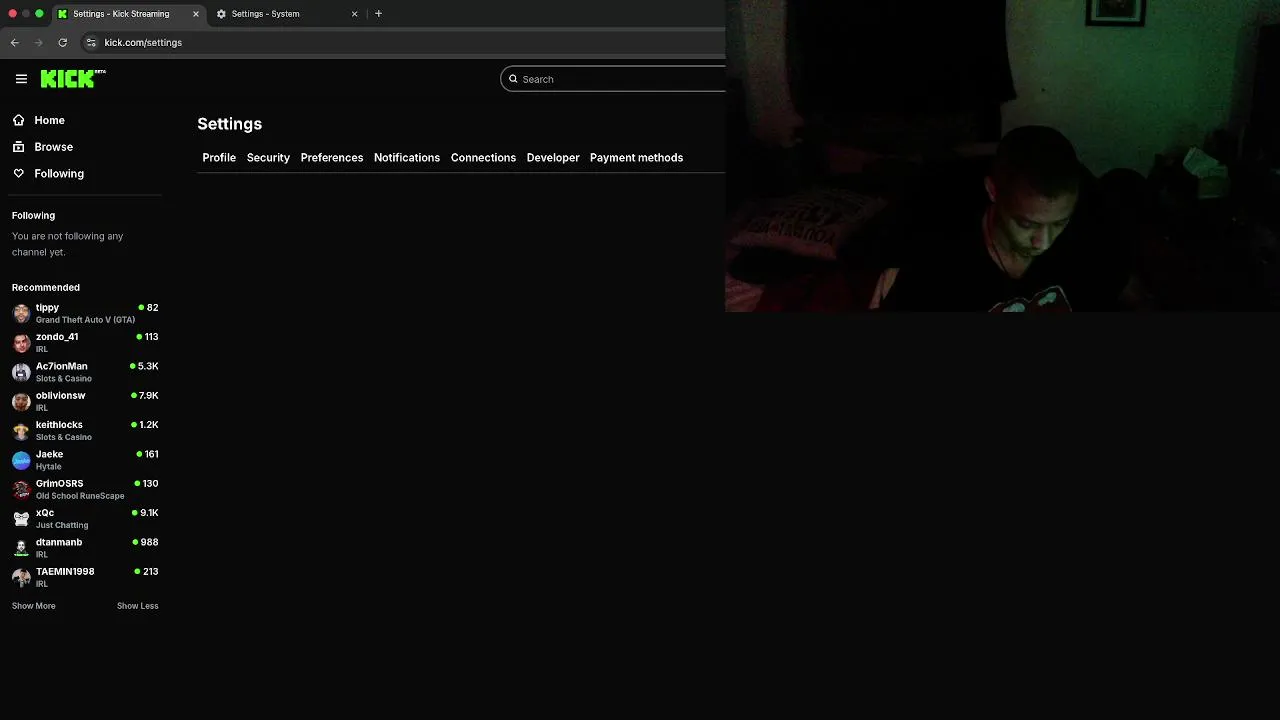1280x720 pixels.
Task: Open xQc channel name
Action: (45, 513)
